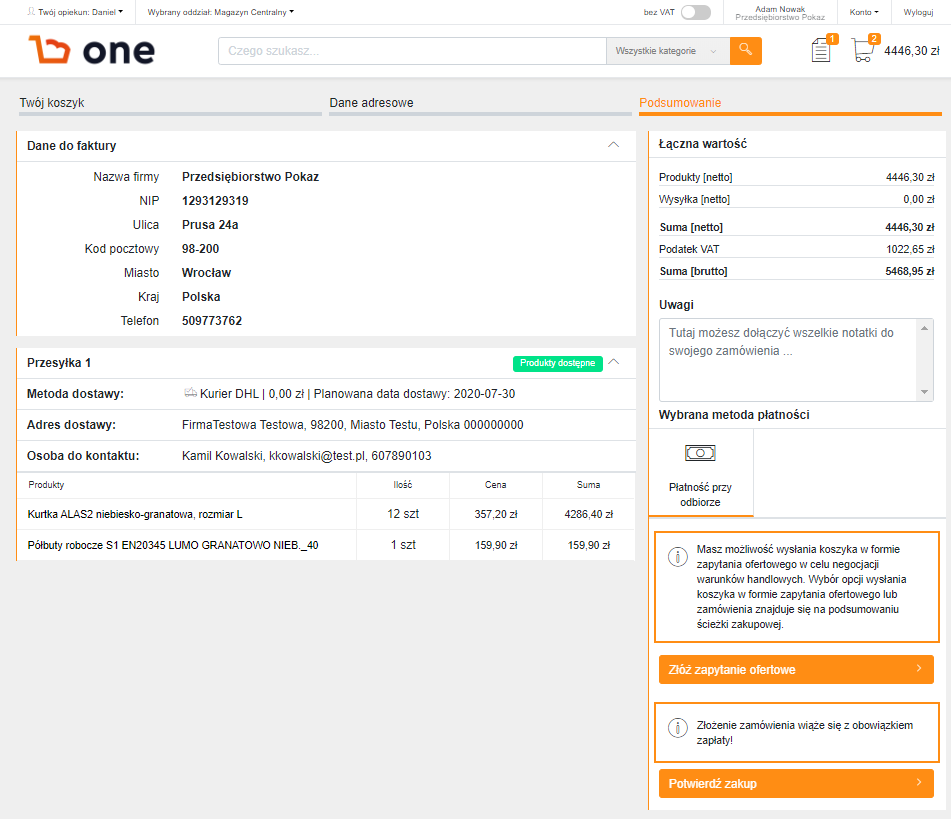Click the Cena column header

click(x=496, y=485)
